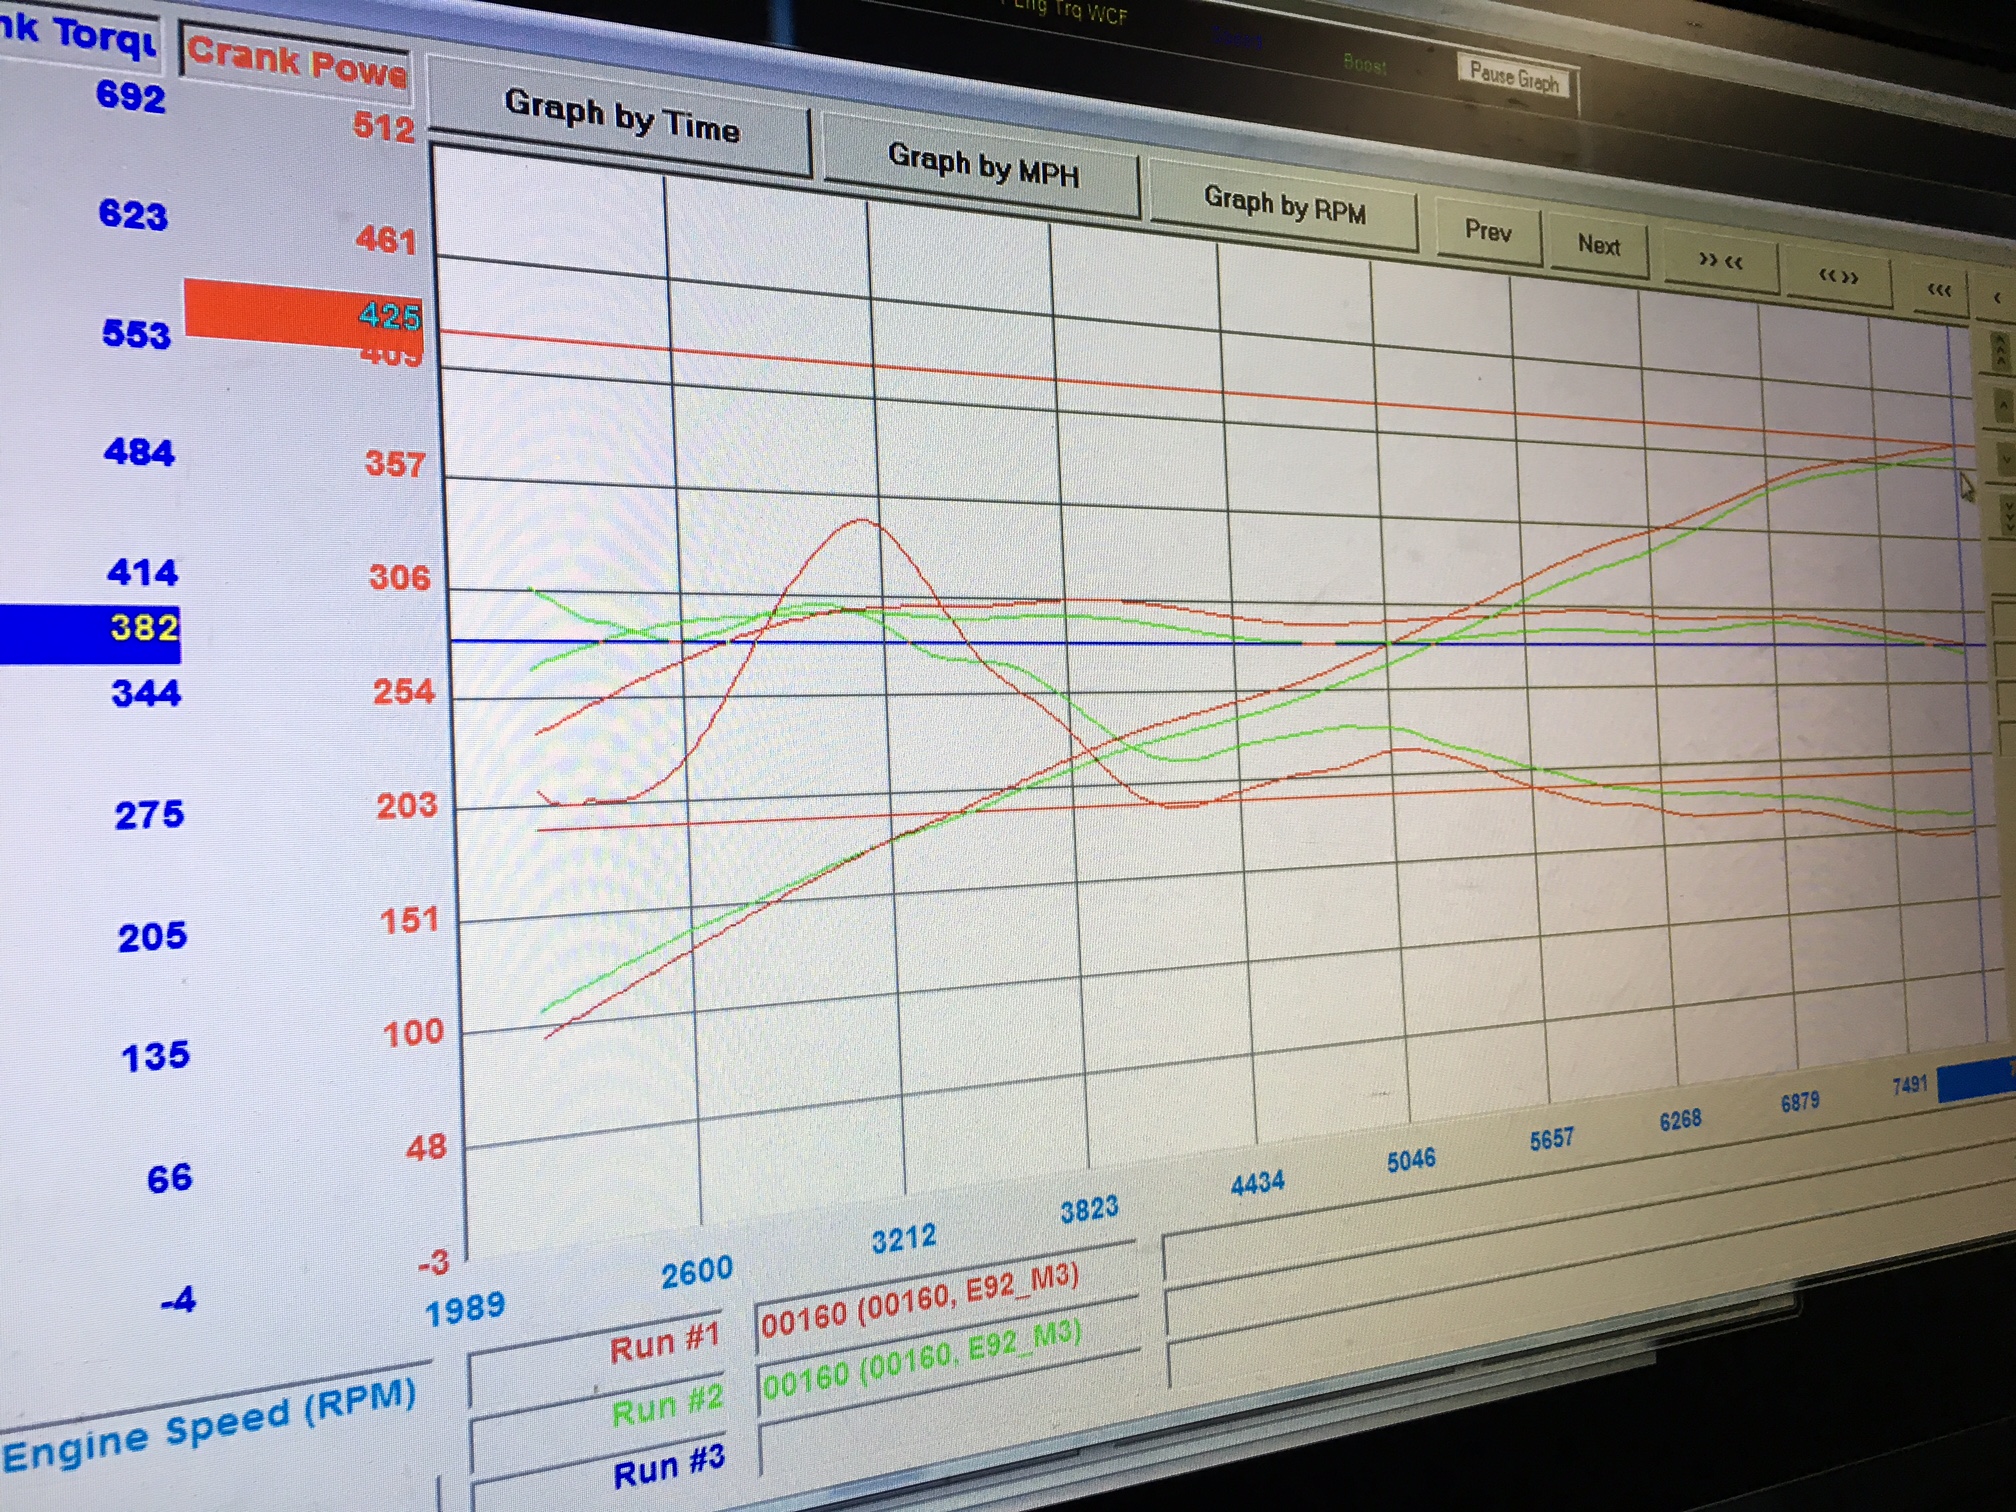The image size is (2016, 1512).
Task: Click the 4434 RPM axis value
Action: pyautogui.click(x=1257, y=1183)
